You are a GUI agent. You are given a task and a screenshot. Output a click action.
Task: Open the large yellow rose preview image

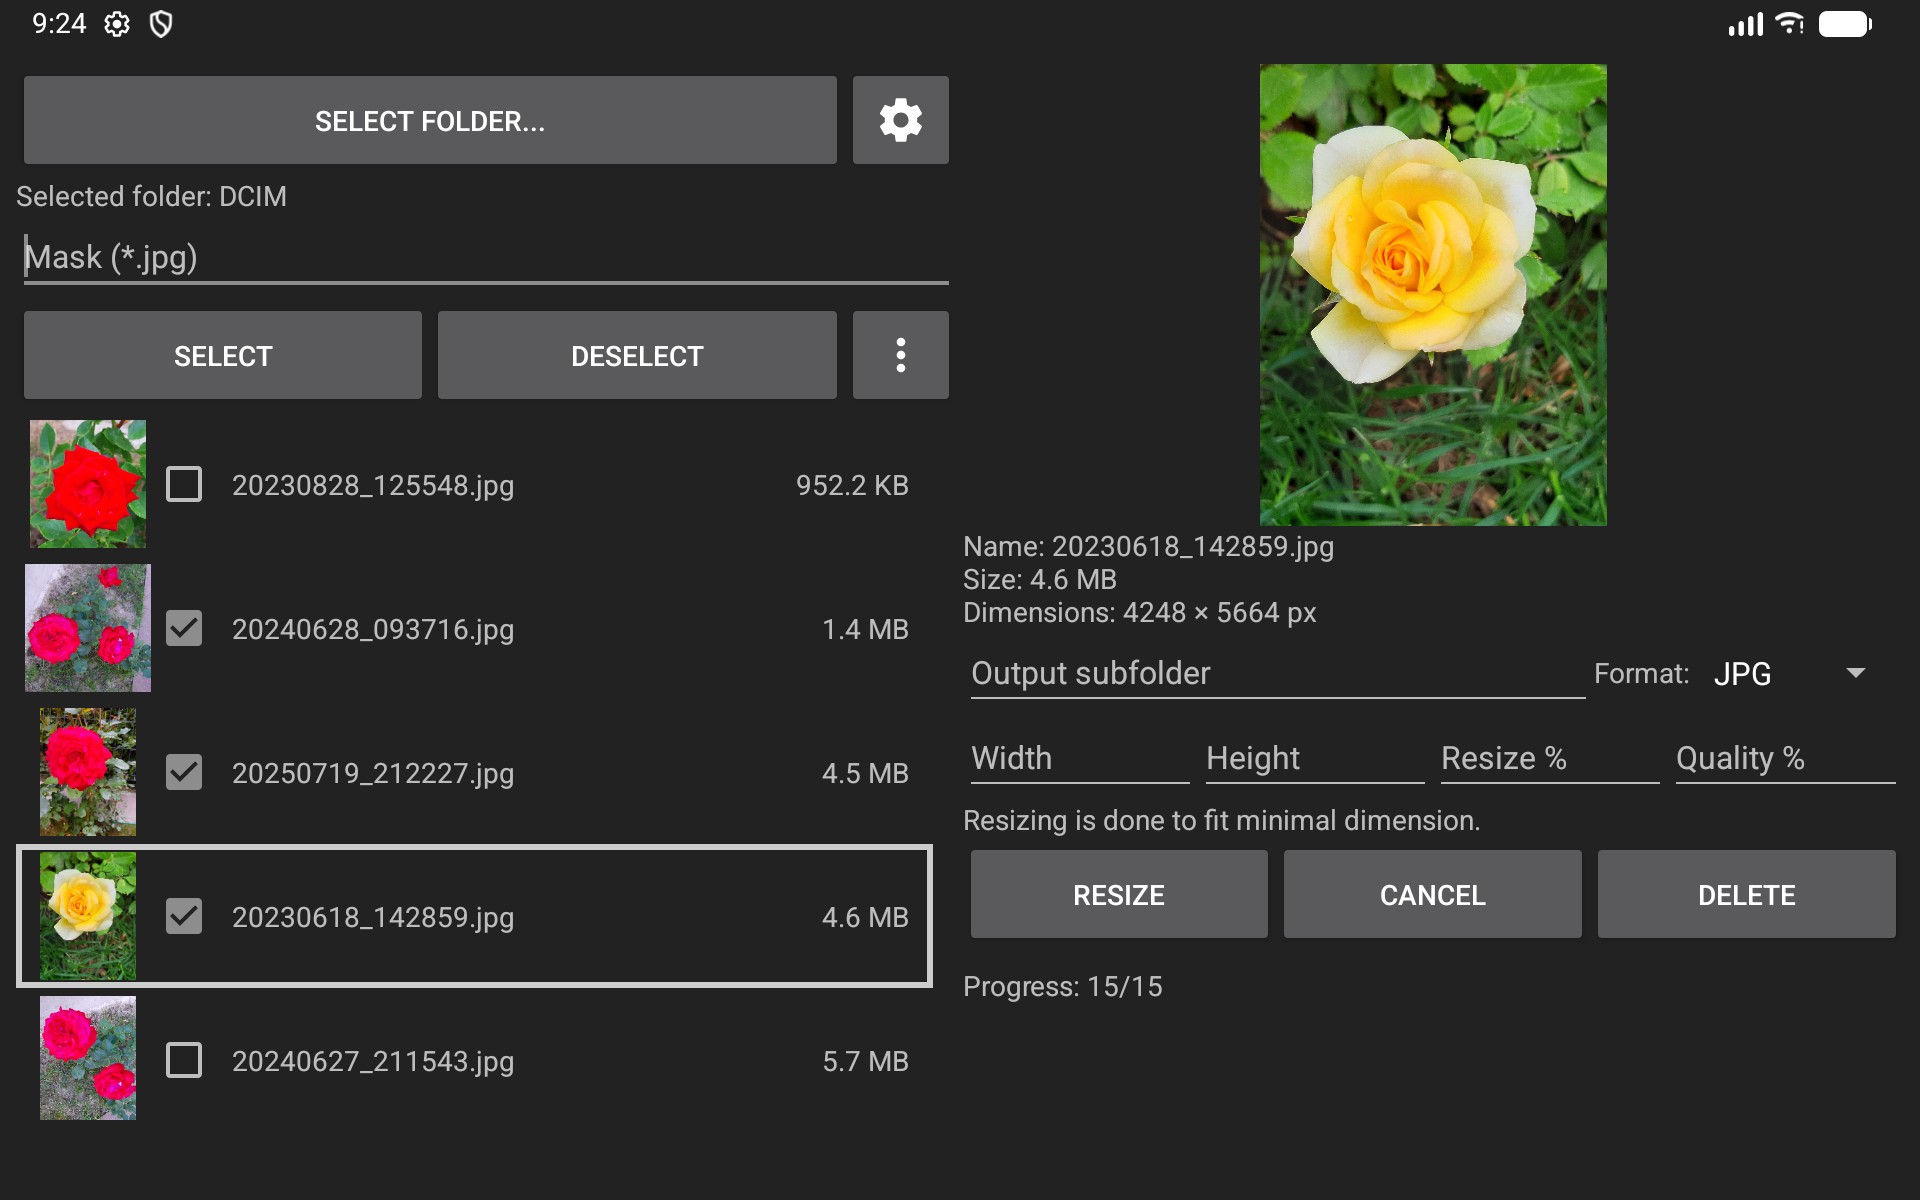point(1432,295)
